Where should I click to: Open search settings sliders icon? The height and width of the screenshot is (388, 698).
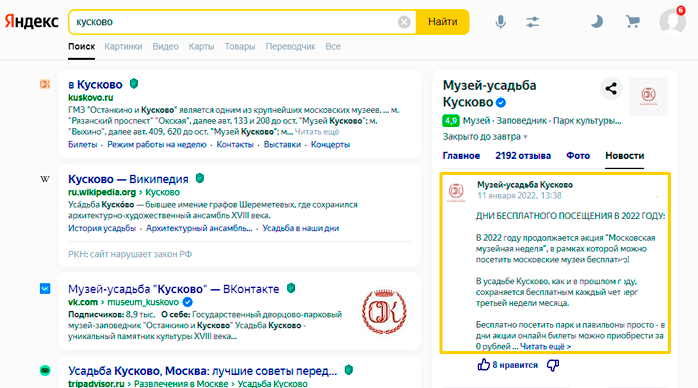532,22
